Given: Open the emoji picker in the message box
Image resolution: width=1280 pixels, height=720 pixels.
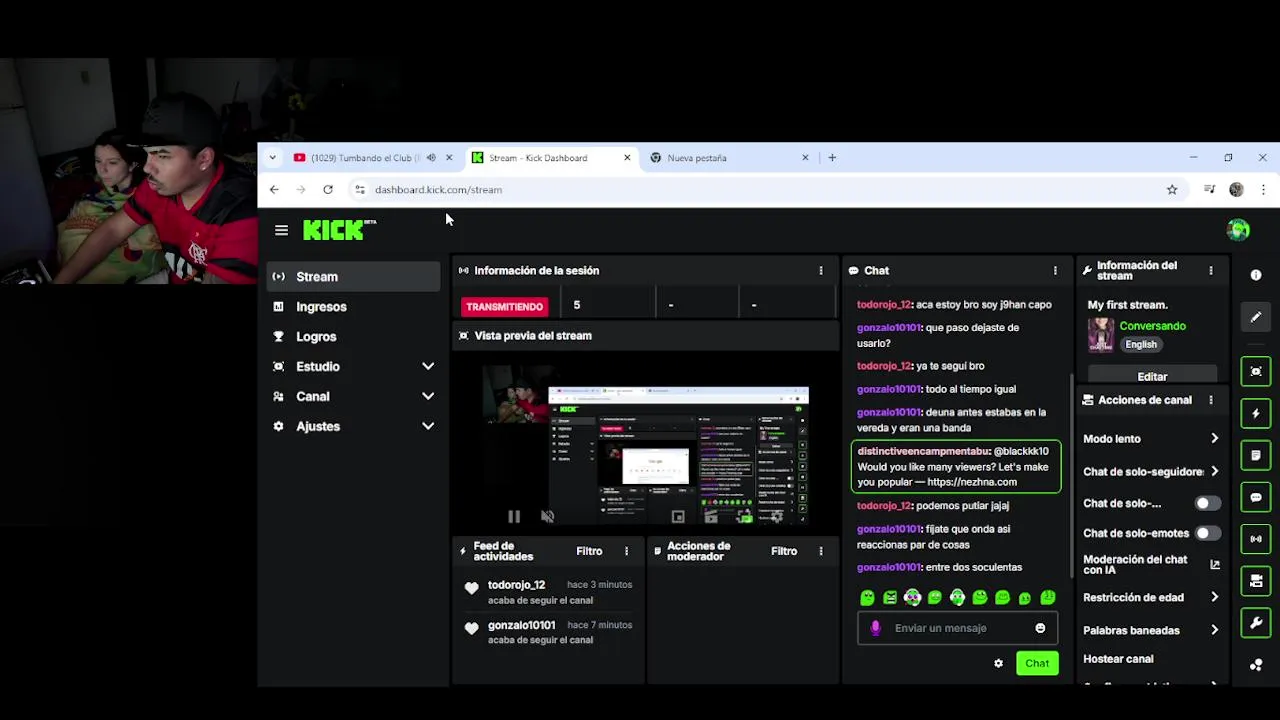Looking at the screenshot, I should [x=1040, y=628].
